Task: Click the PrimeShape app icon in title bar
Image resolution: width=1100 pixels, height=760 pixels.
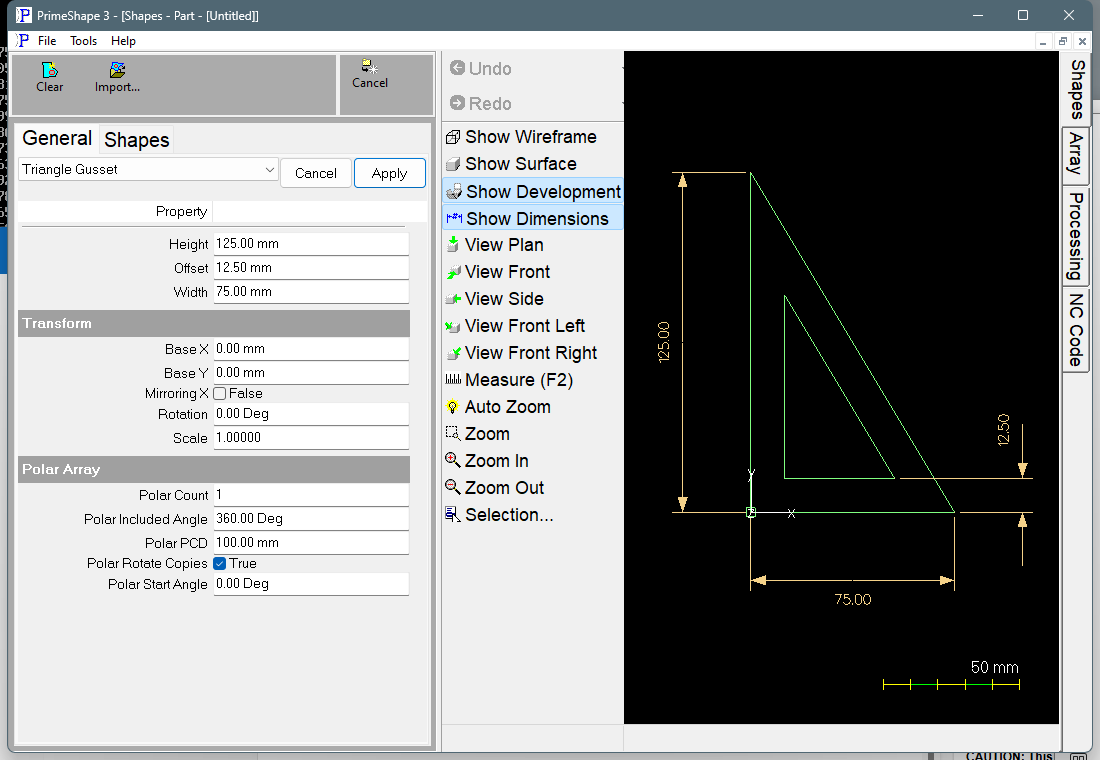Action: (24, 15)
